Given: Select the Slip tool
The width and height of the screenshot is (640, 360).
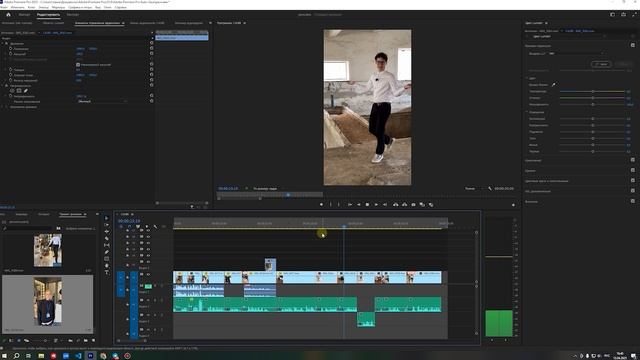Looking at the screenshot, I should [x=107, y=245].
